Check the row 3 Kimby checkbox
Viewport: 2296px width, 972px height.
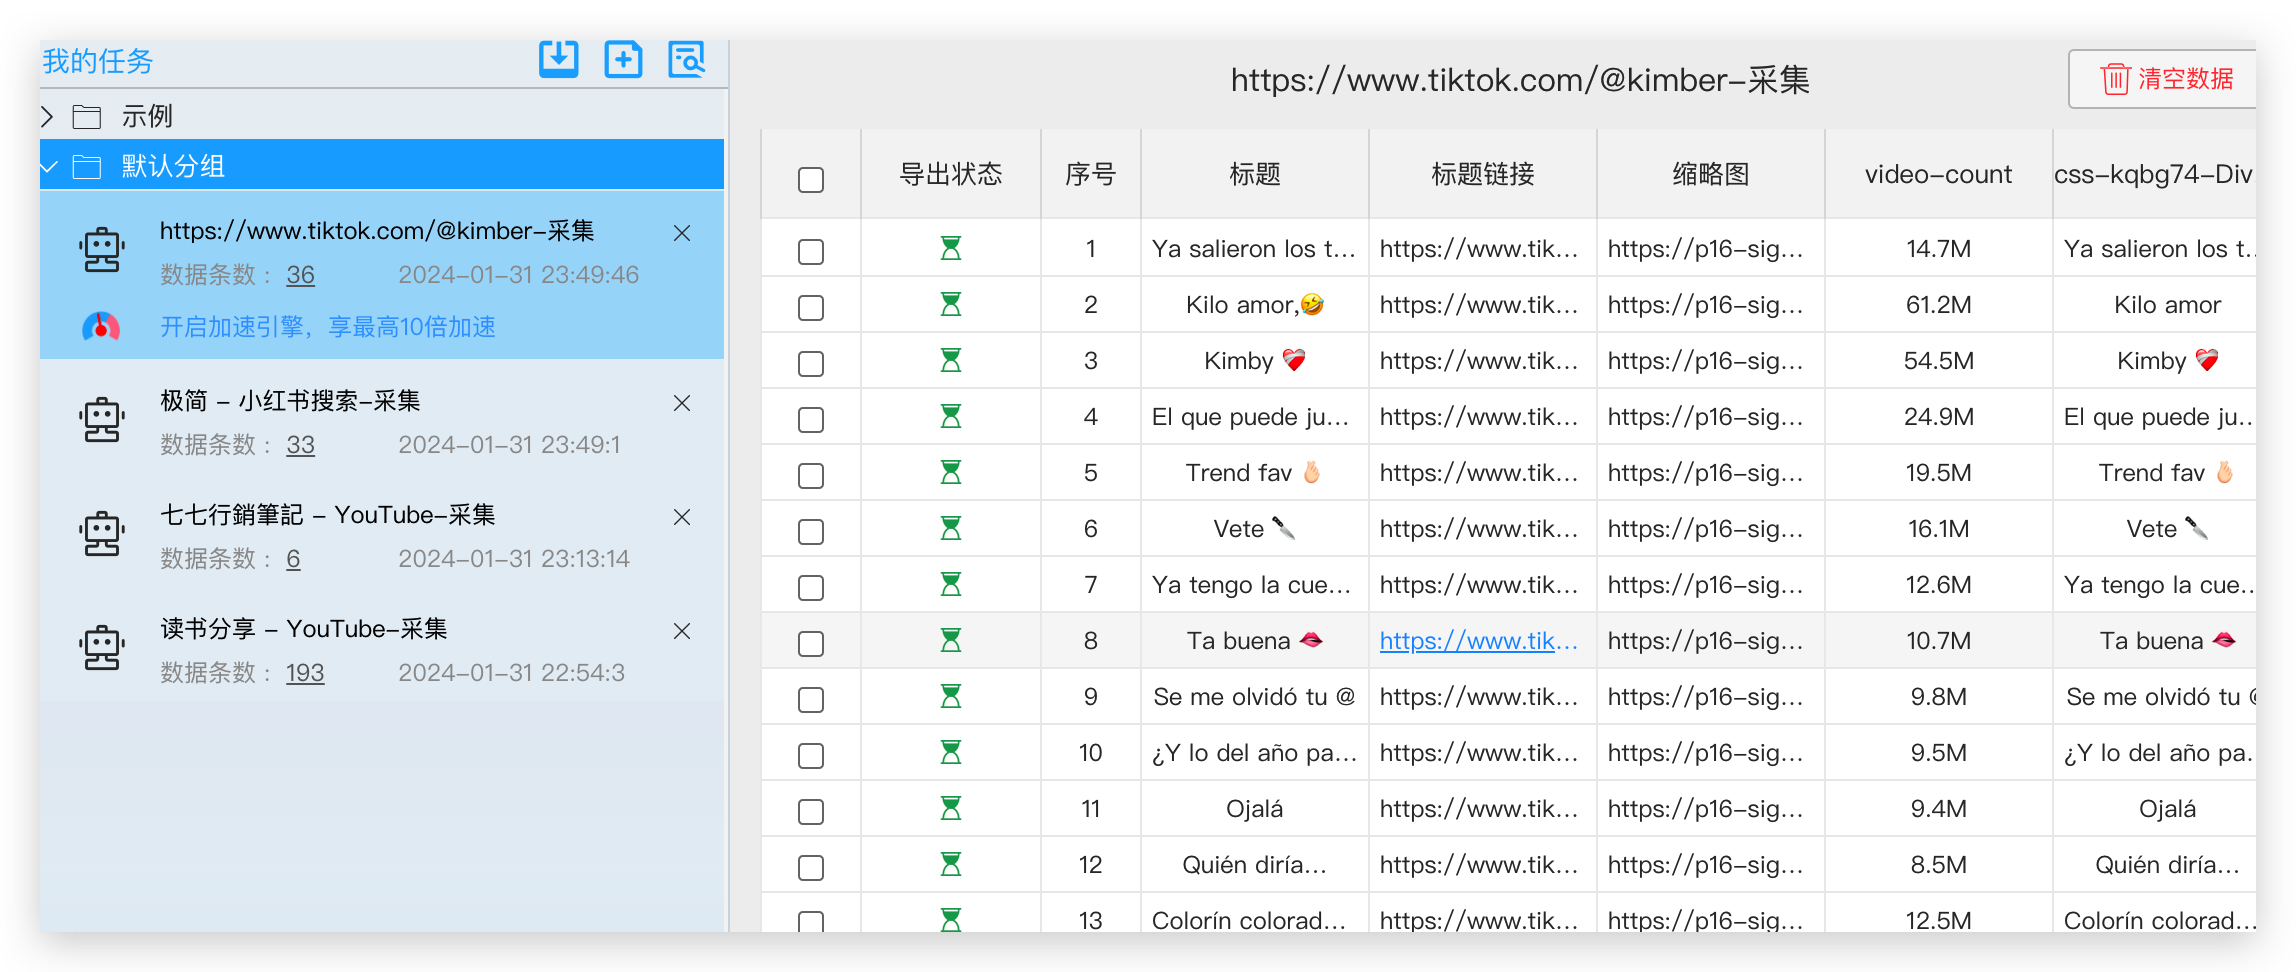[x=811, y=363]
